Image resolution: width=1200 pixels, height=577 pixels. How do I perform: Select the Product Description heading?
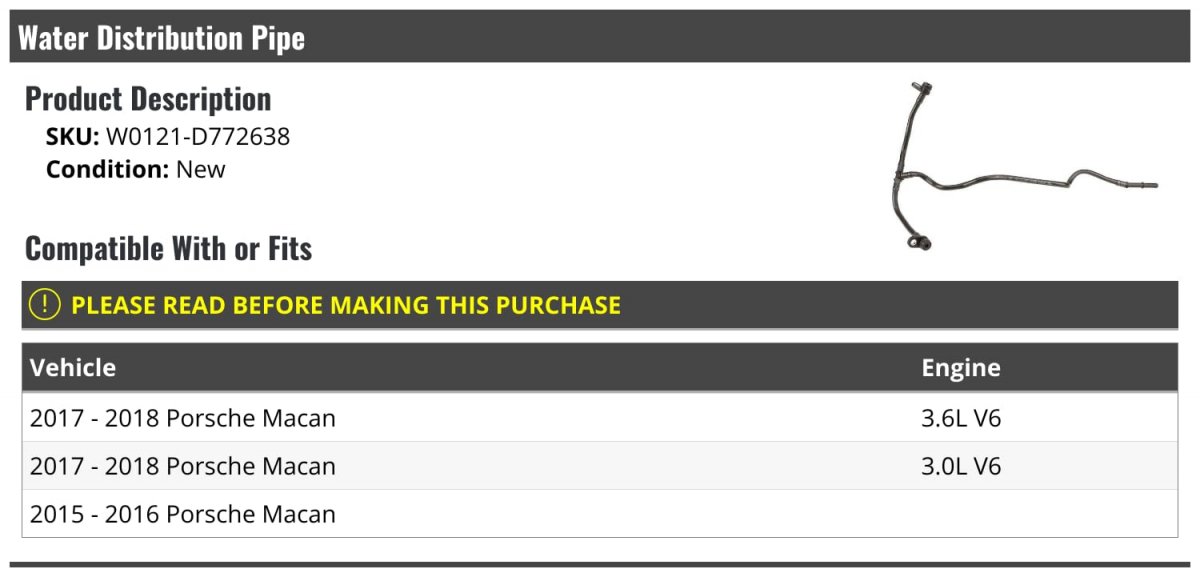click(x=148, y=99)
